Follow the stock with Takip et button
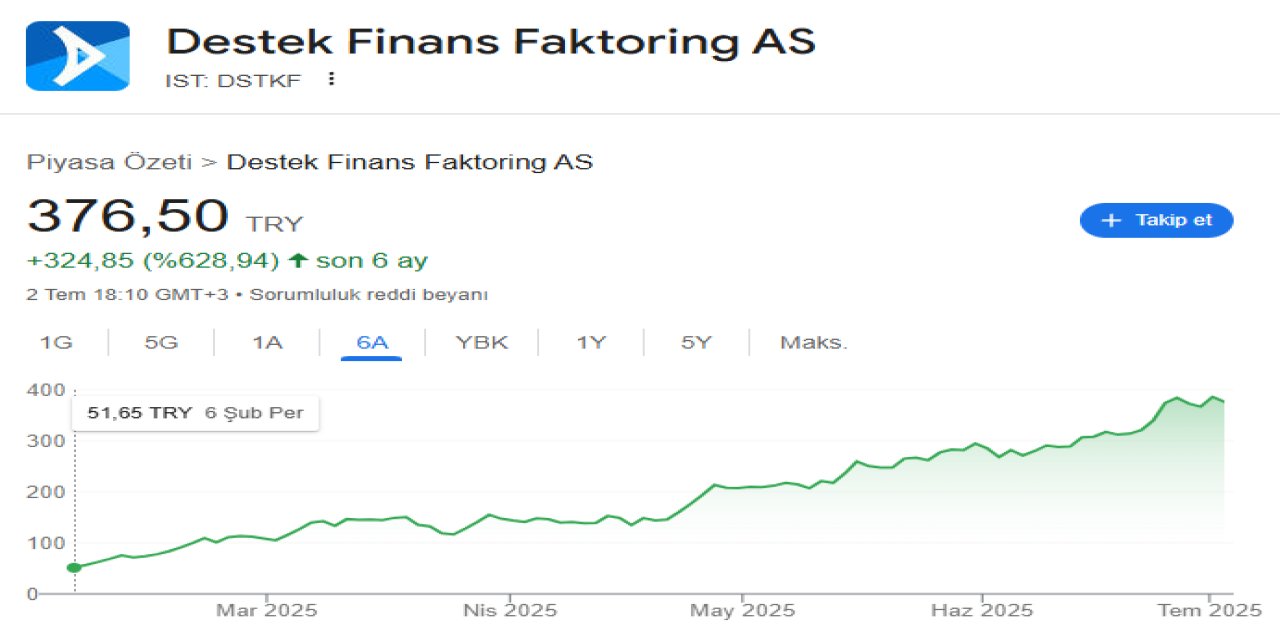The height and width of the screenshot is (640, 1280). [1157, 220]
